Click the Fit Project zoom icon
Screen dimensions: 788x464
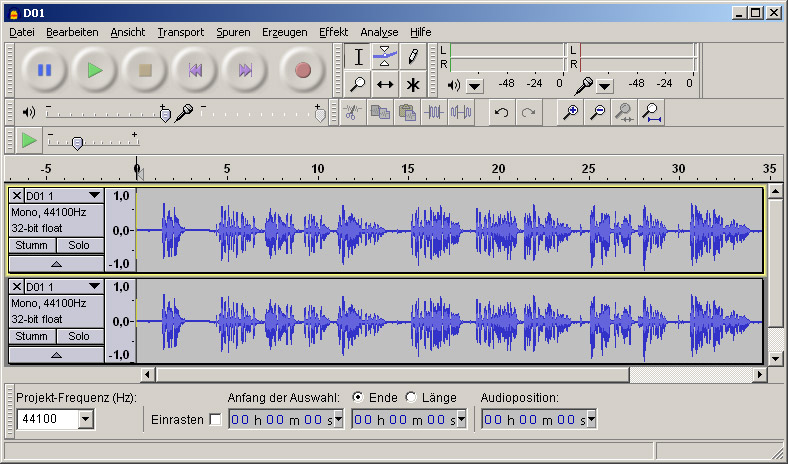tap(651, 112)
